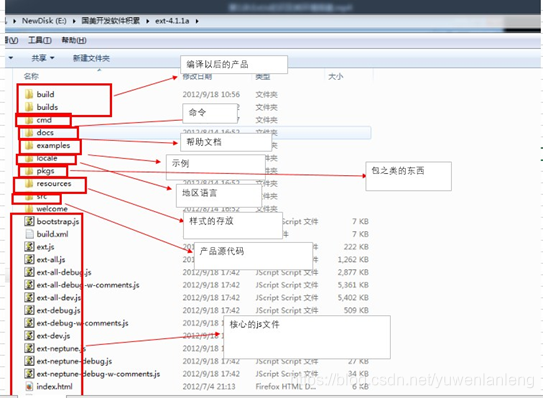The image size is (543, 398).
Task: Select the cmd folder icon
Action: tap(29, 120)
